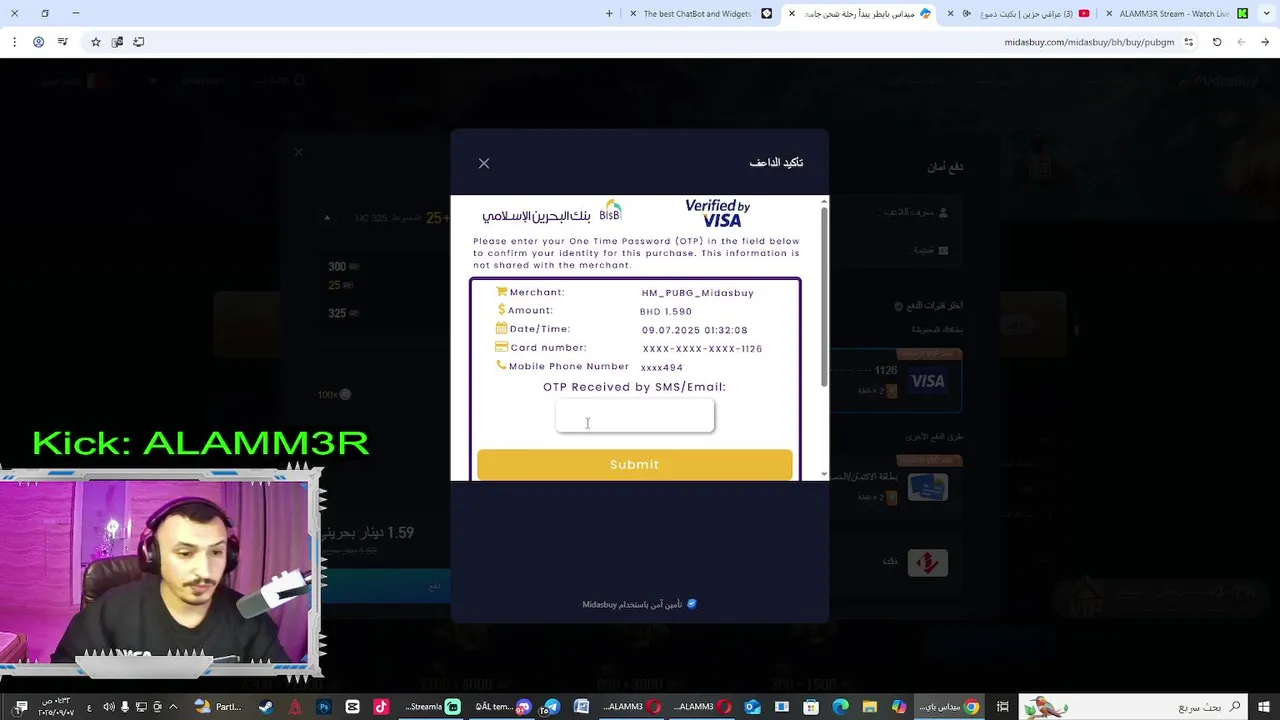Open new browser tab with plus
The width and height of the screenshot is (1280, 720).
[609, 13]
